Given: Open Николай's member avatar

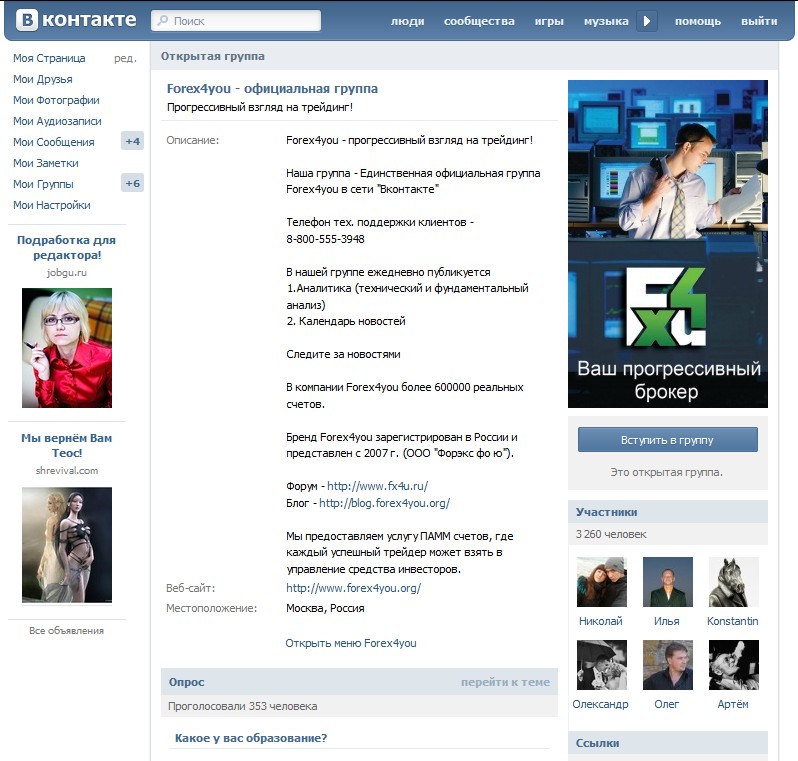Looking at the screenshot, I should pyautogui.click(x=601, y=582).
